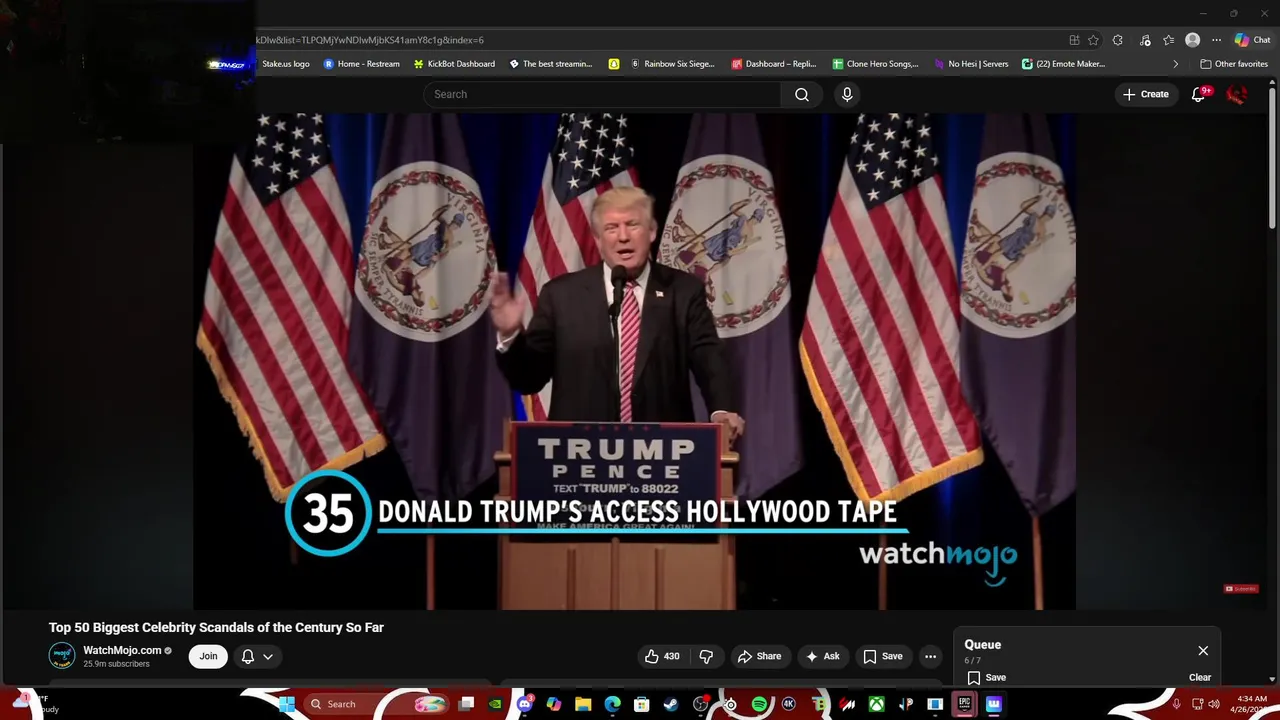Viewport: 1280px width, 720px height.
Task: Click the Join channel button
Action: [208, 656]
